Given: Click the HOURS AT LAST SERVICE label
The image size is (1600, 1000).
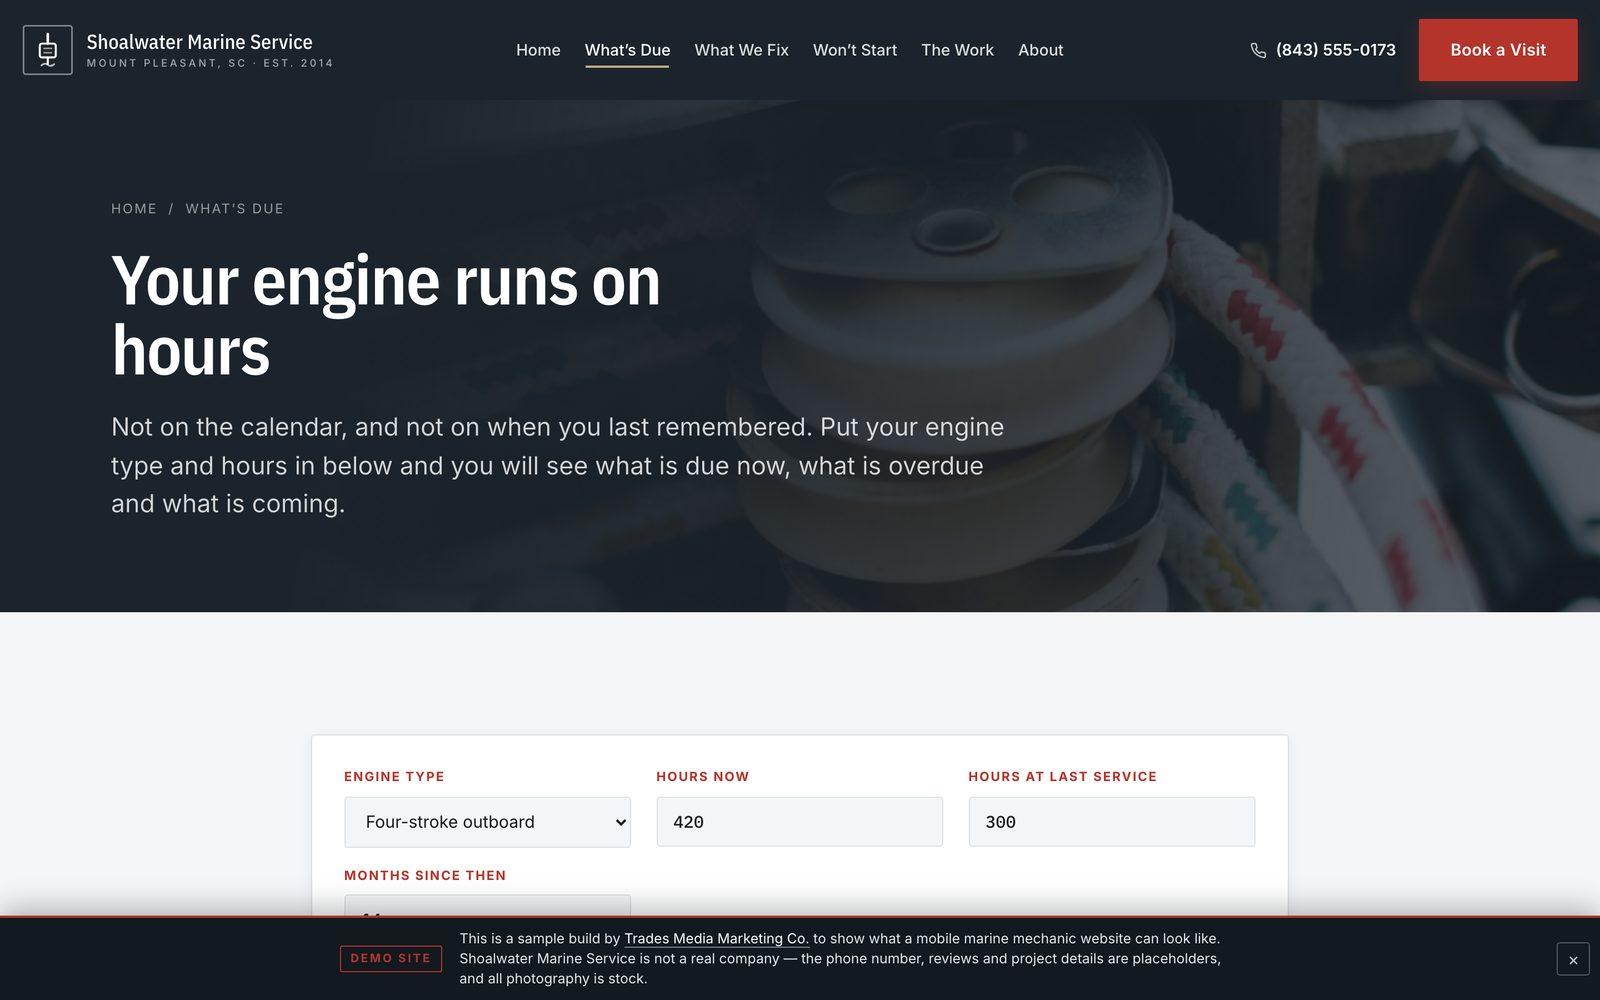Looking at the screenshot, I should pyautogui.click(x=1062, y=776).
